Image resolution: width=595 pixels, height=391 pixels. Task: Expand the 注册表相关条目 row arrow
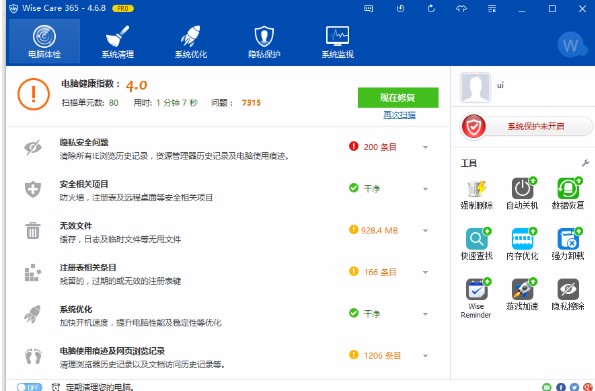[x=425, y=273]
